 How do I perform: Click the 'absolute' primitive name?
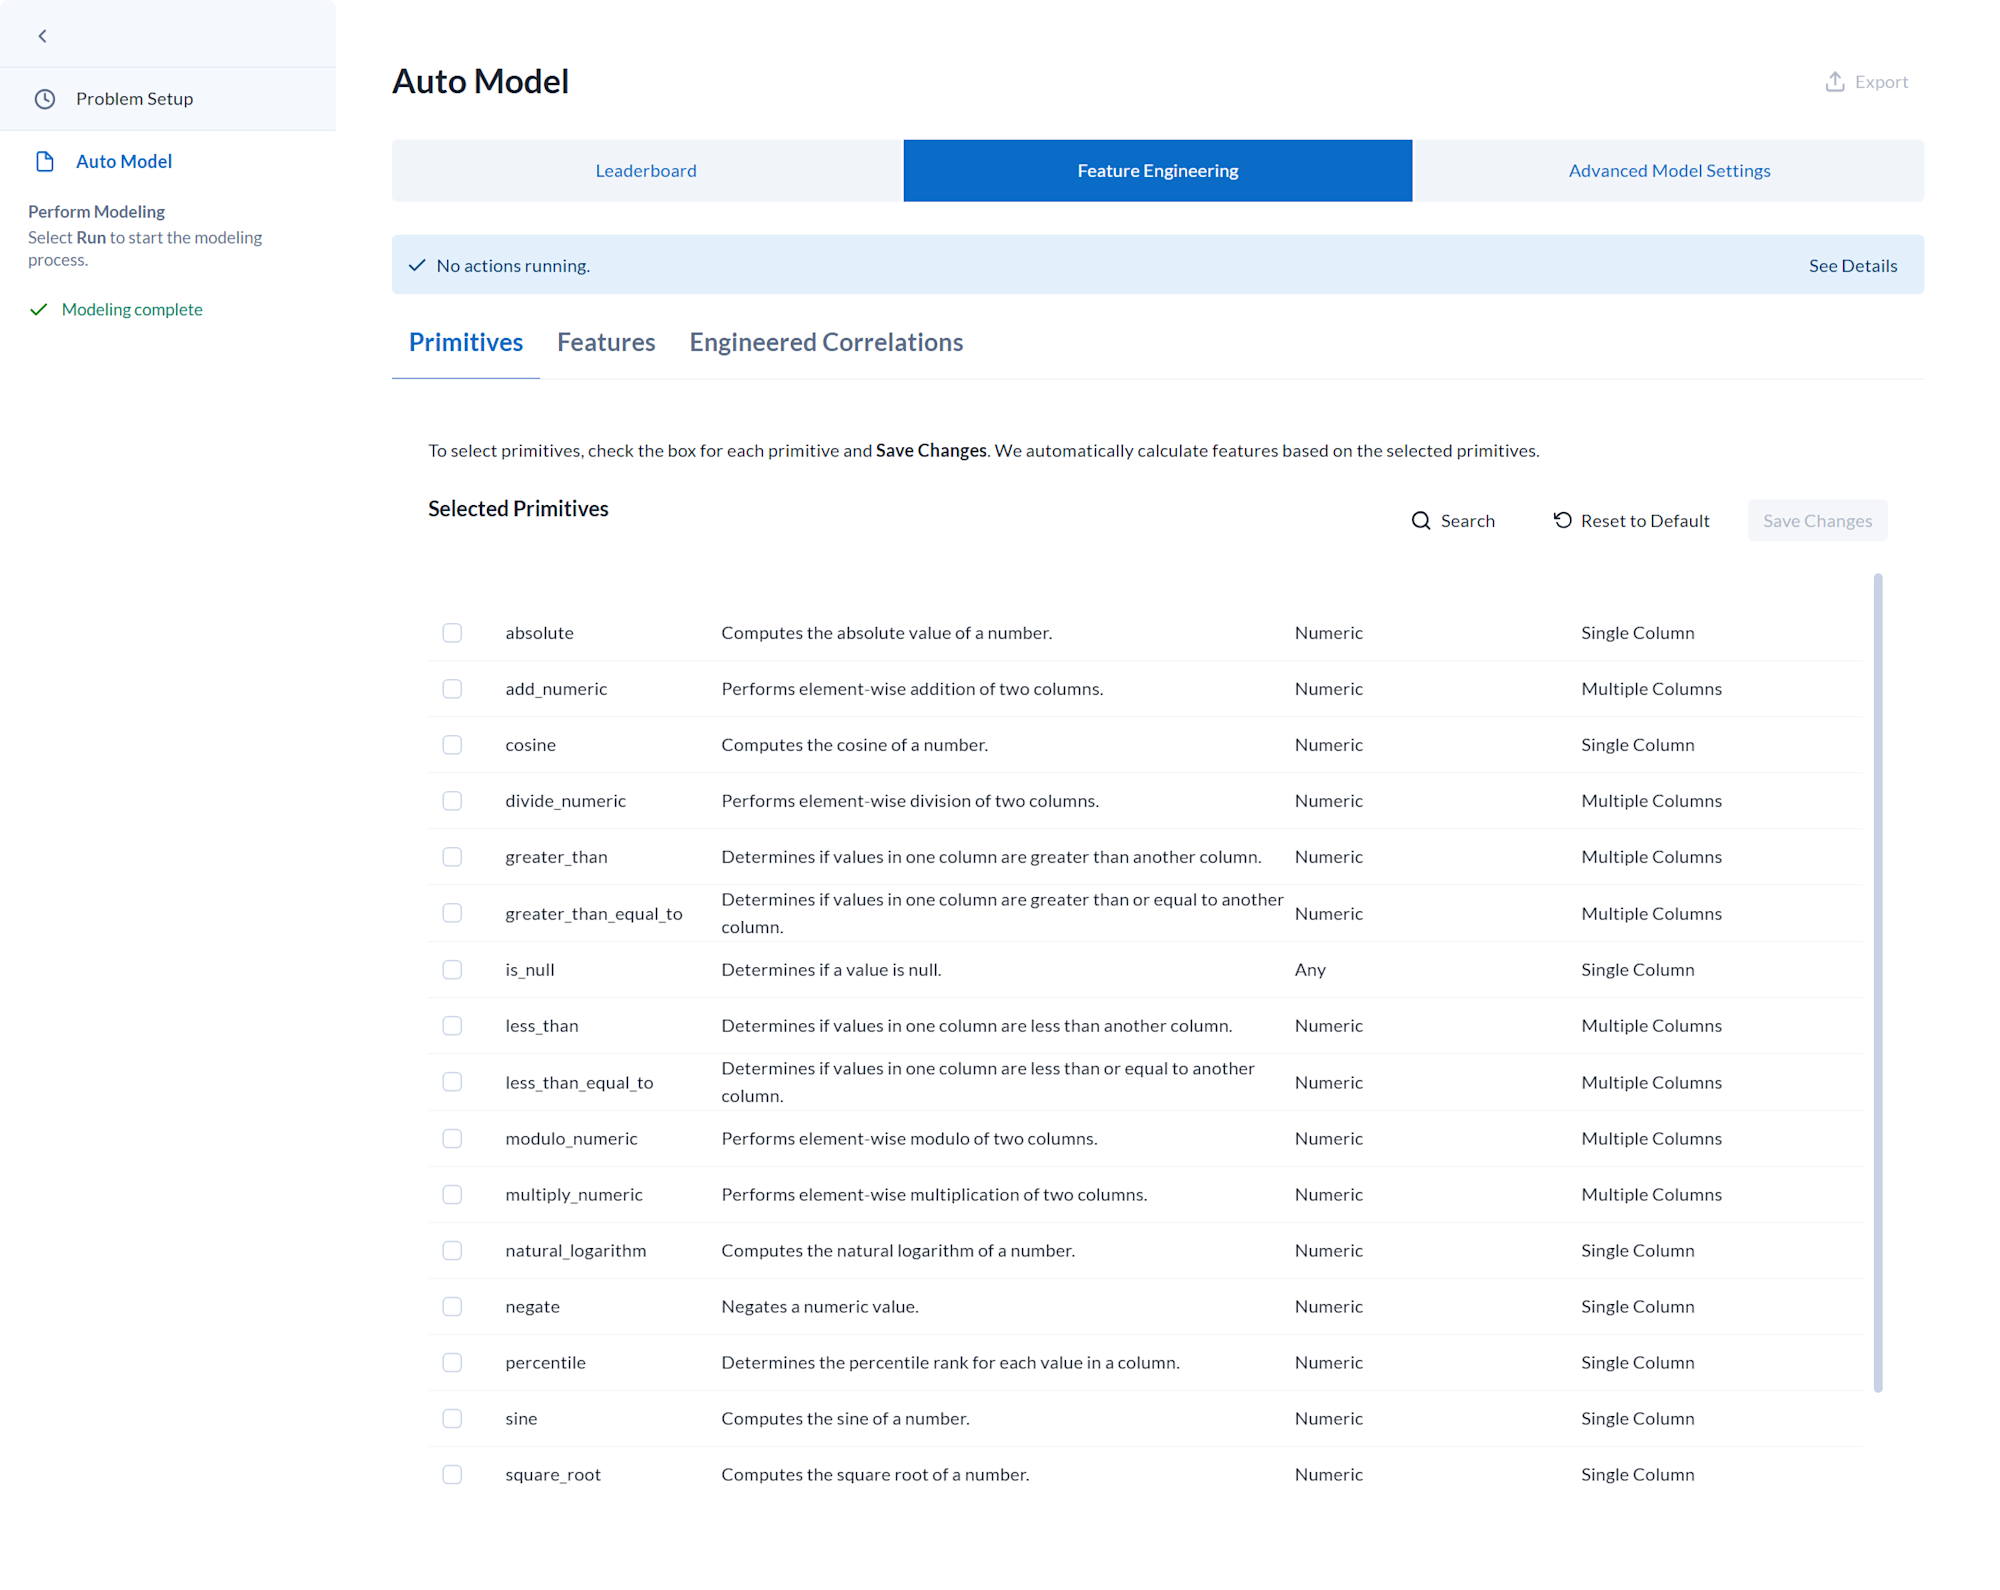[x=539, y=633]
